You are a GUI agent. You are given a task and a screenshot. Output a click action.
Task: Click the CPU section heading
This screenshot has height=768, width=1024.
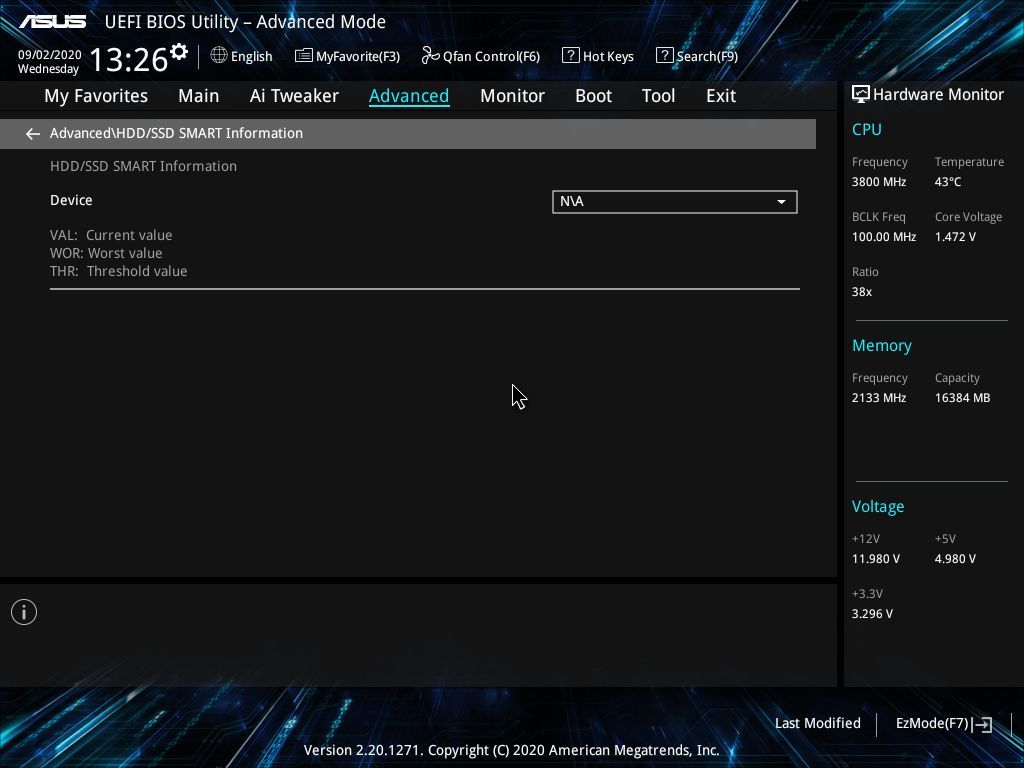click(867, 129)
